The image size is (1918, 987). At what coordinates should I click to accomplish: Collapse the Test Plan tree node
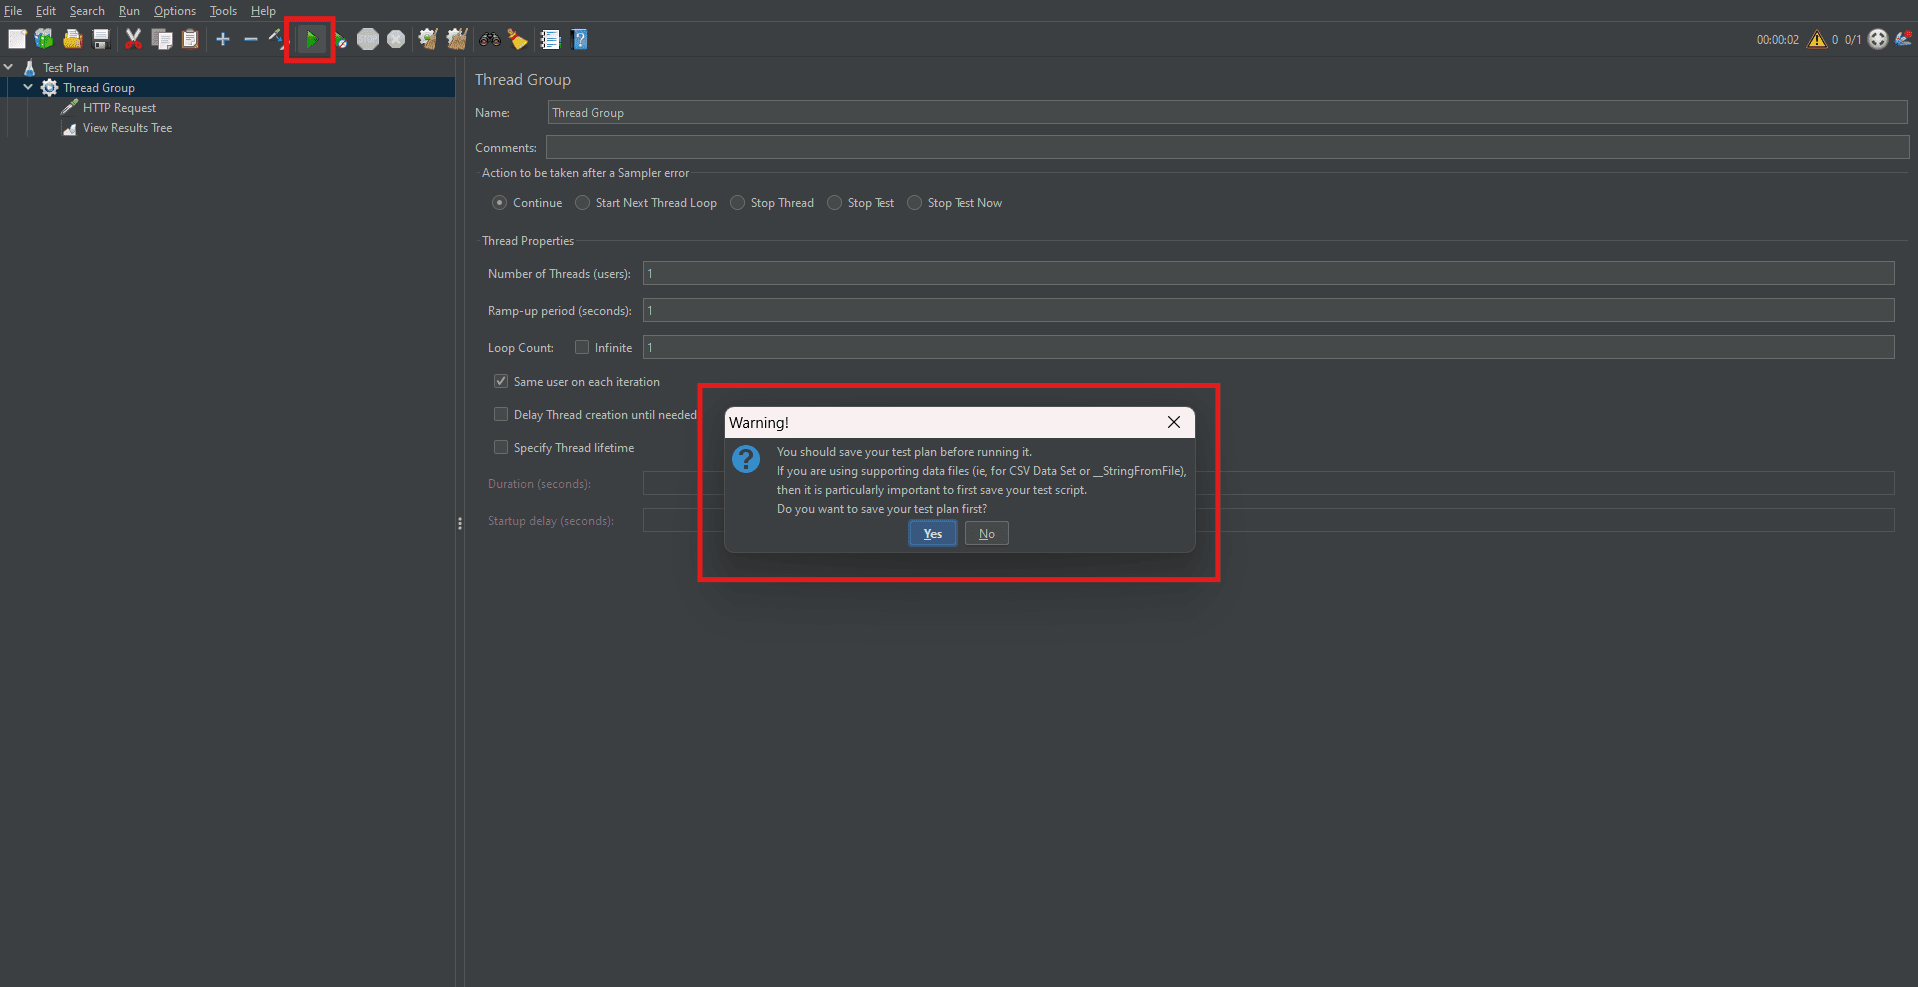(x=9, y=67)
